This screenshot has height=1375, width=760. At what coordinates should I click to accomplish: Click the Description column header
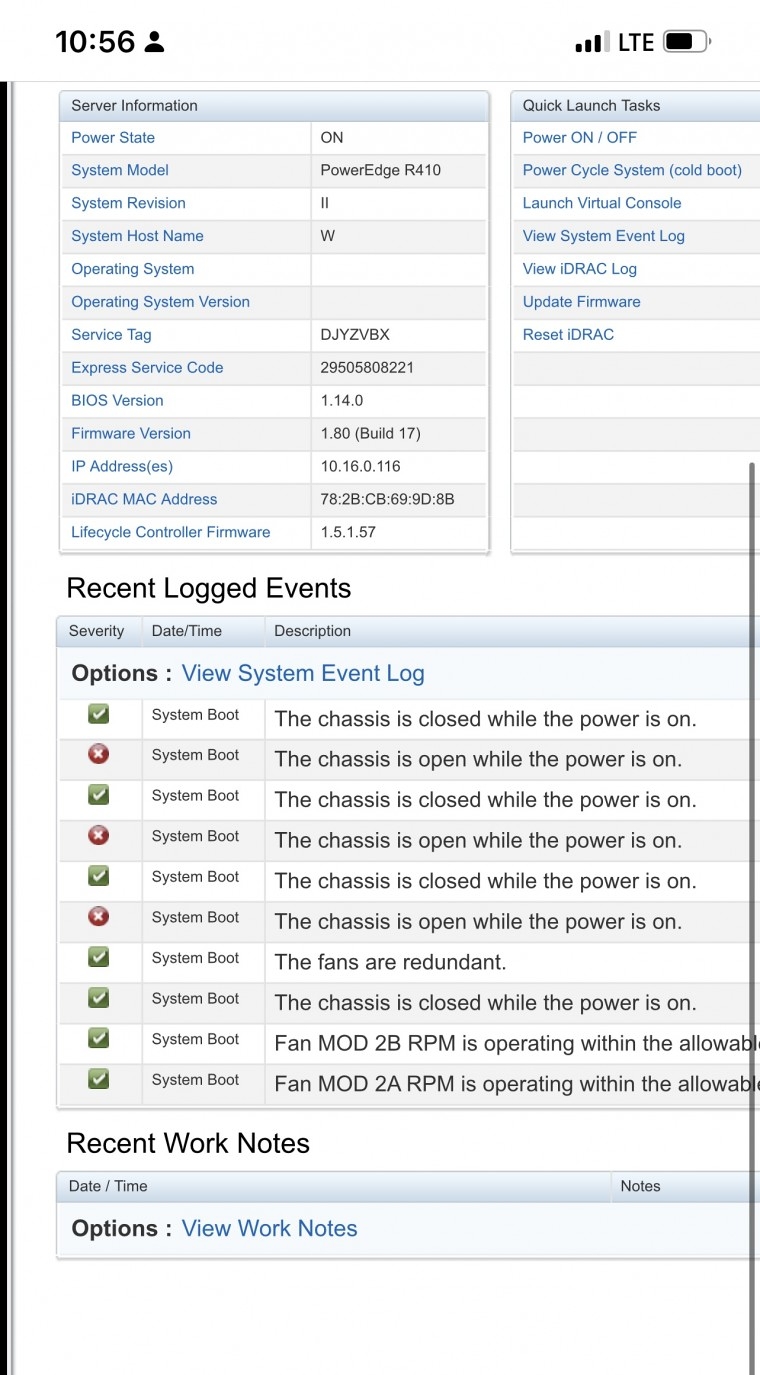click(313, 631)
